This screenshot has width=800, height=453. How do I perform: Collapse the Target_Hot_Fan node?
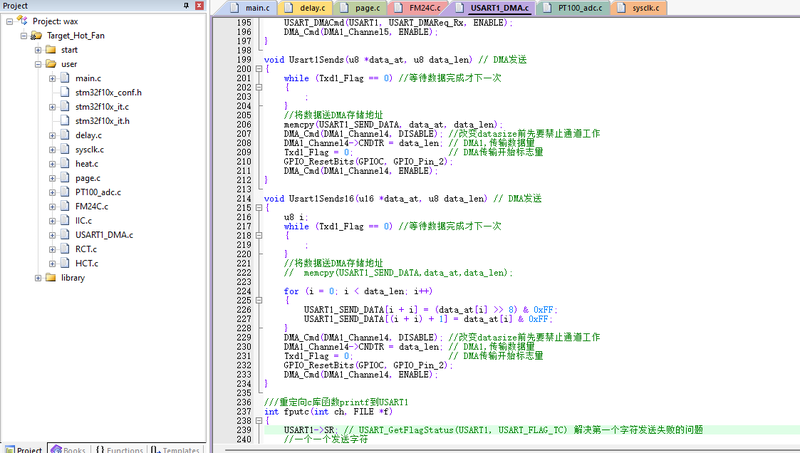(23, 36)
